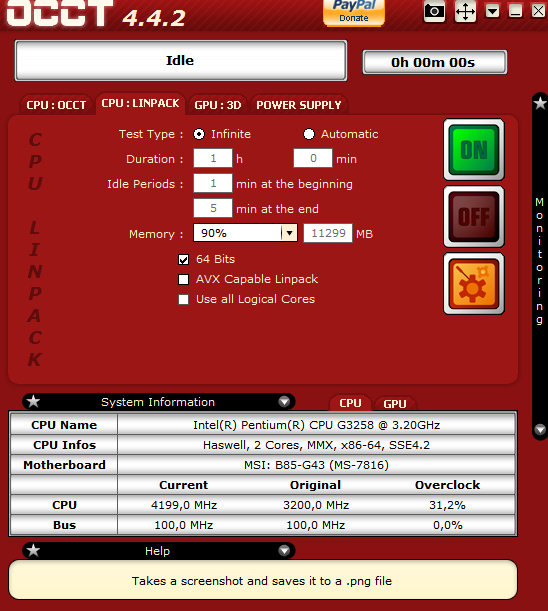
Task: Switch to the CPU : OCCT tab
Action: (x=56, y=105)
